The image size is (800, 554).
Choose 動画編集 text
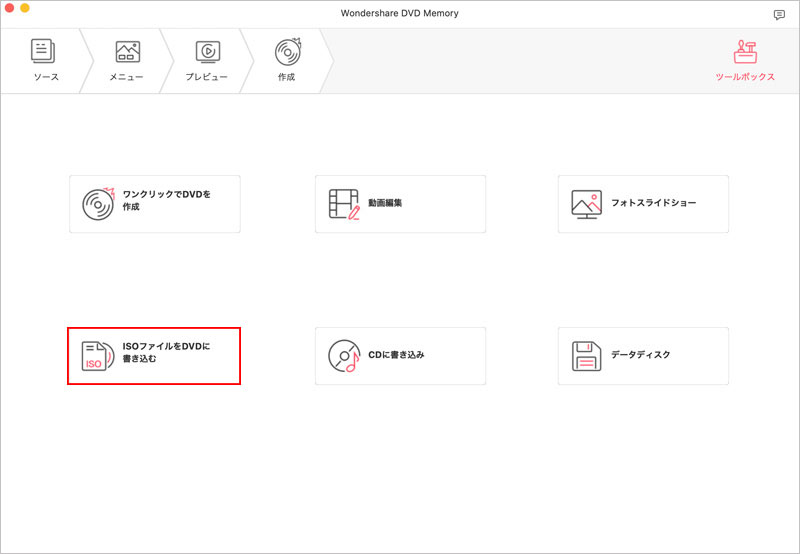[385, 203]
